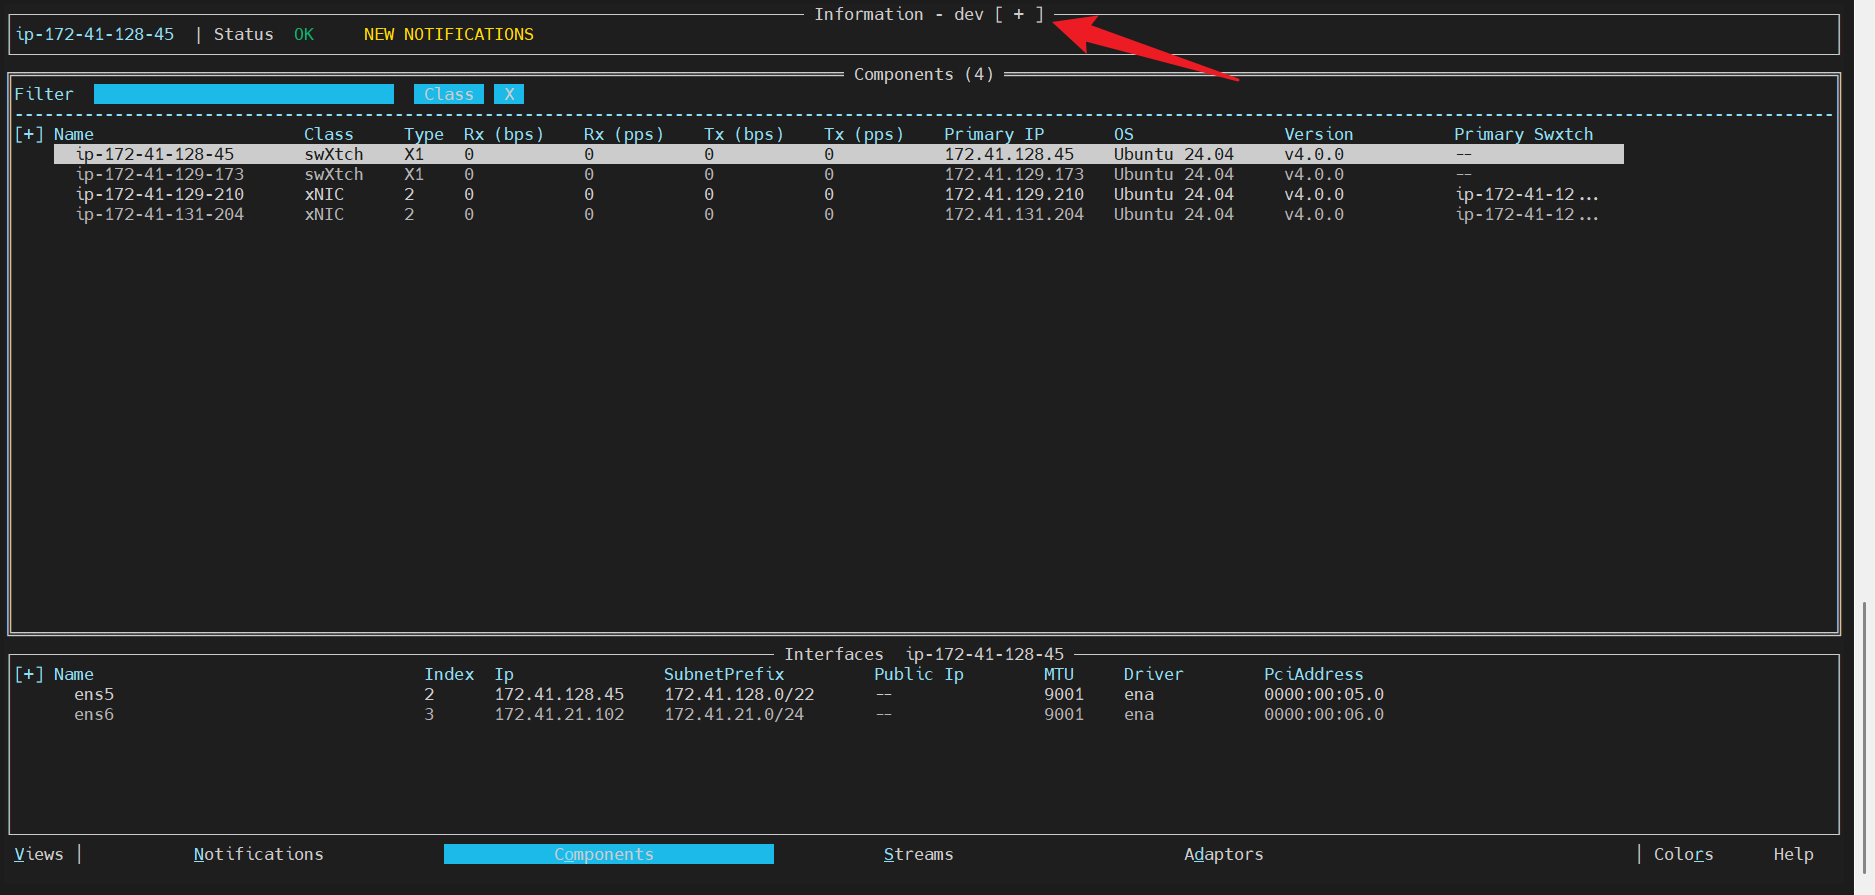The width and height of the screenshot is (1875, 895).
Task: Click the MTU column header
Action: [x=1059, y=674]
